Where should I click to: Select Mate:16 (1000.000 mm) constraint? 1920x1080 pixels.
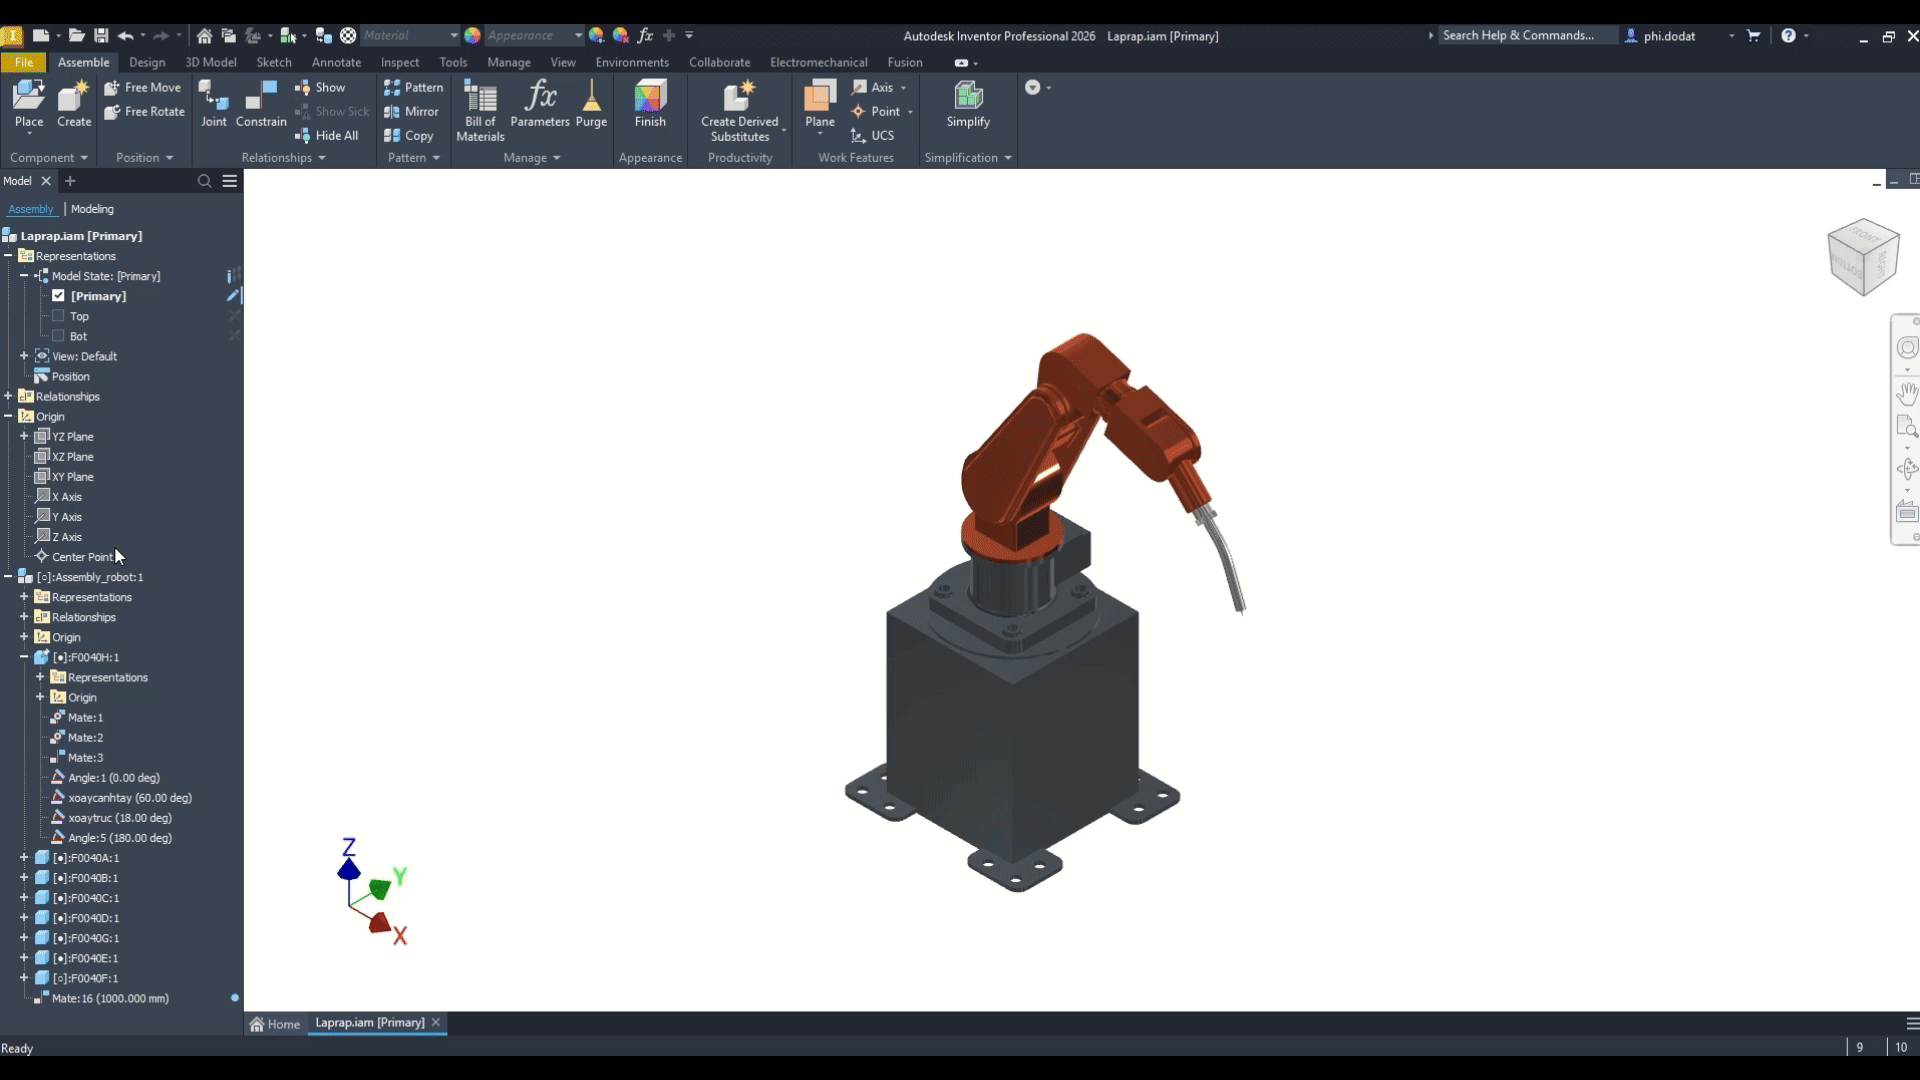101,998
